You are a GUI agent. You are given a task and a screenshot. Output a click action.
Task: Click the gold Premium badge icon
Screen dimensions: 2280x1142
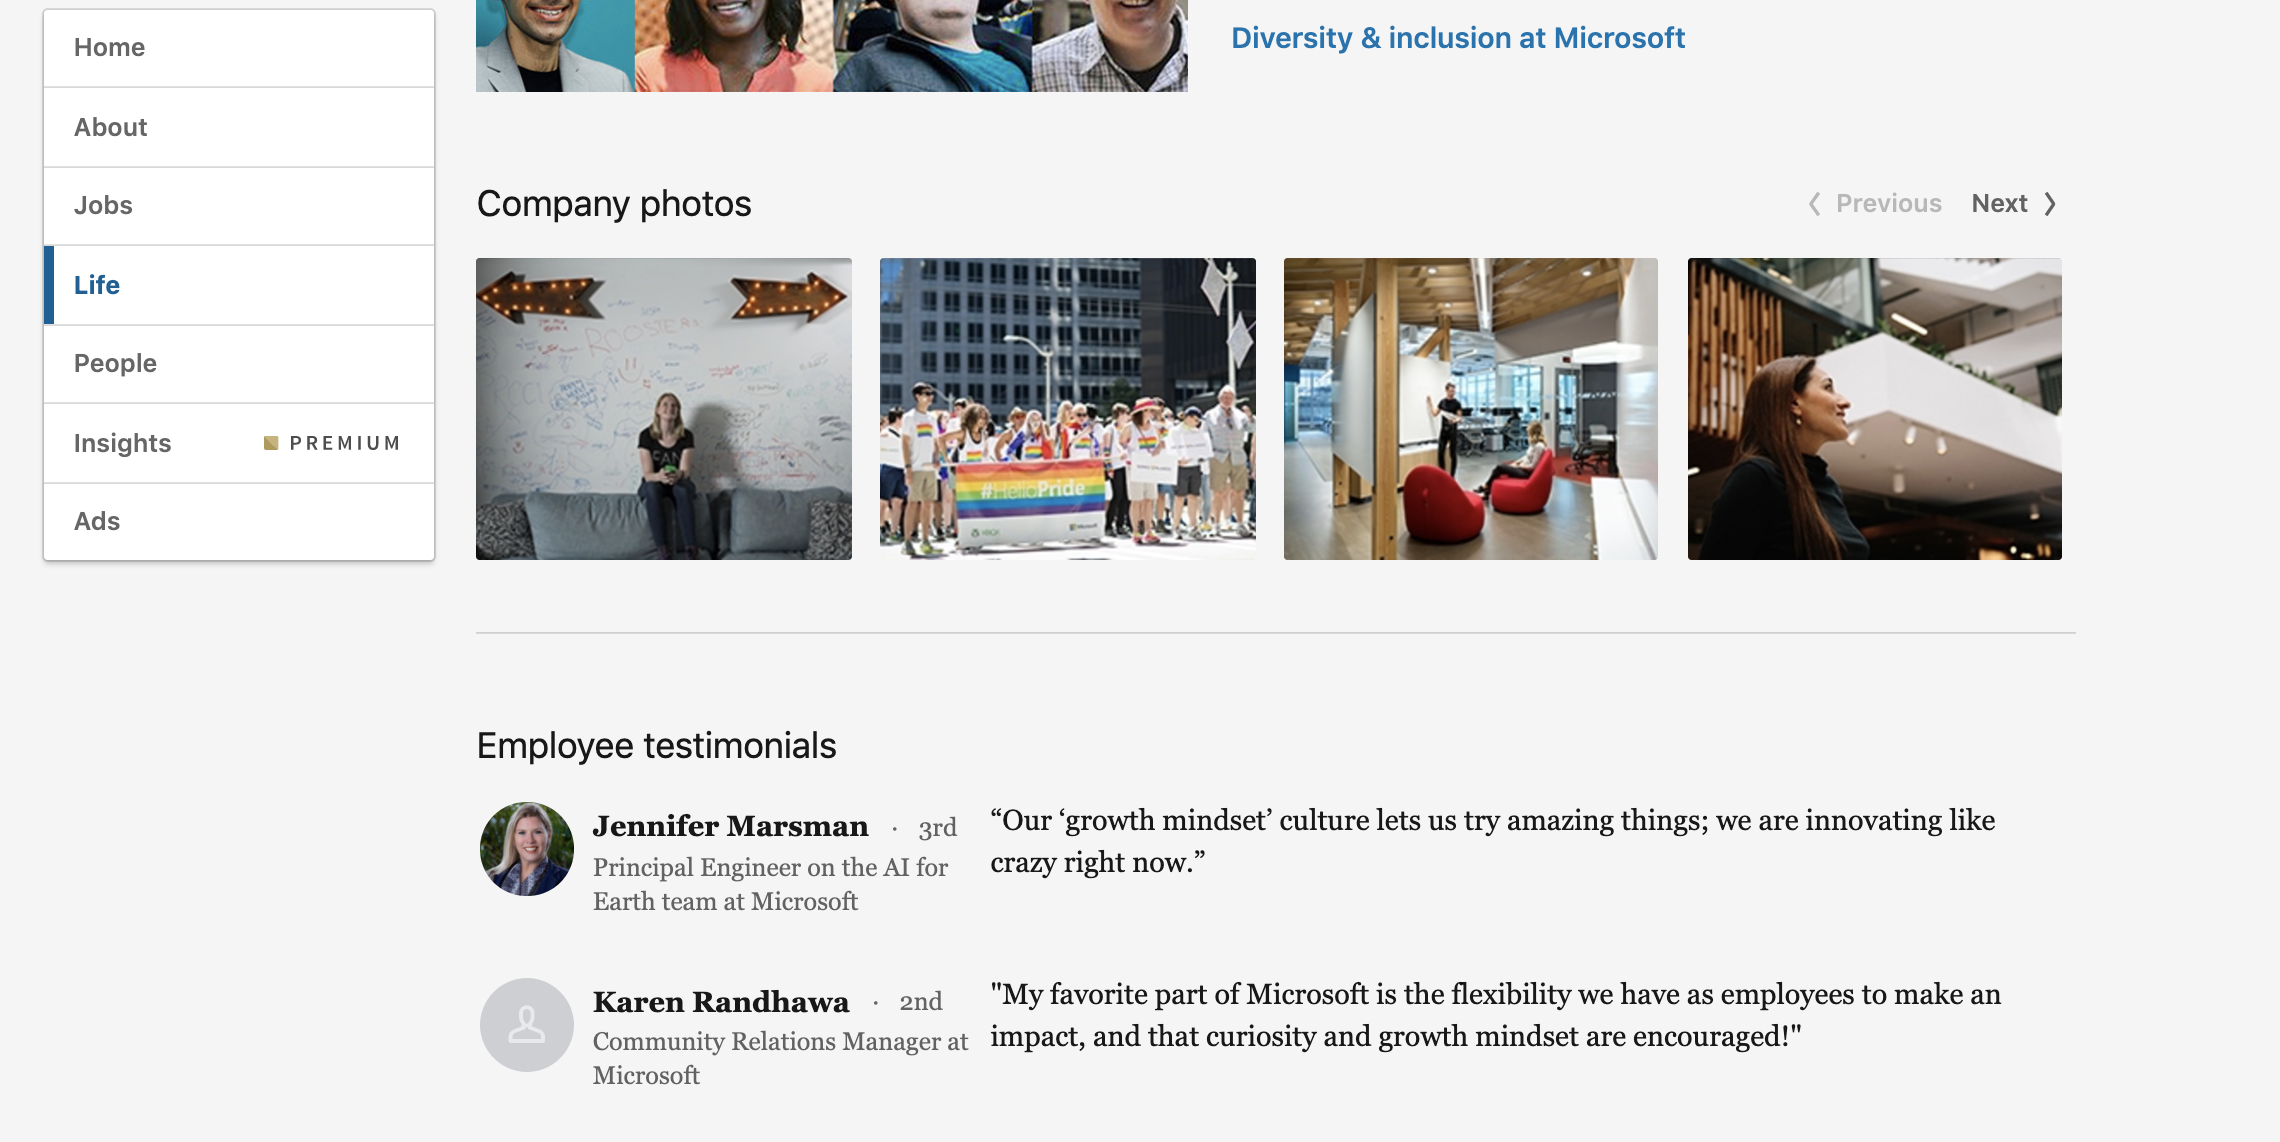270,443
